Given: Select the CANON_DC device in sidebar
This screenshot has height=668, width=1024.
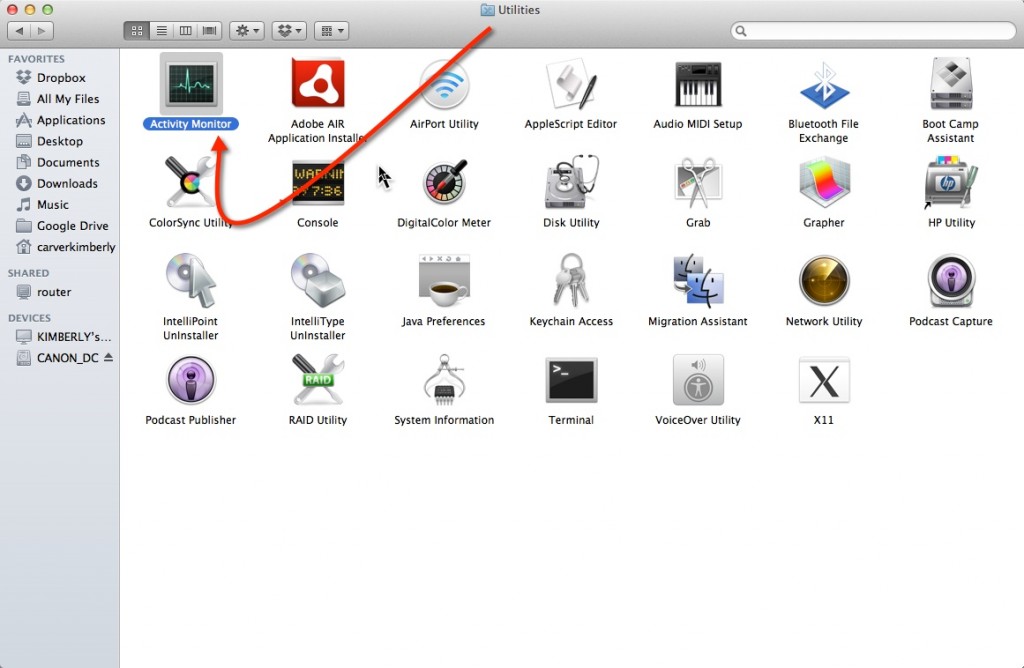Looking at the screenshot, I should pos(57,358).
